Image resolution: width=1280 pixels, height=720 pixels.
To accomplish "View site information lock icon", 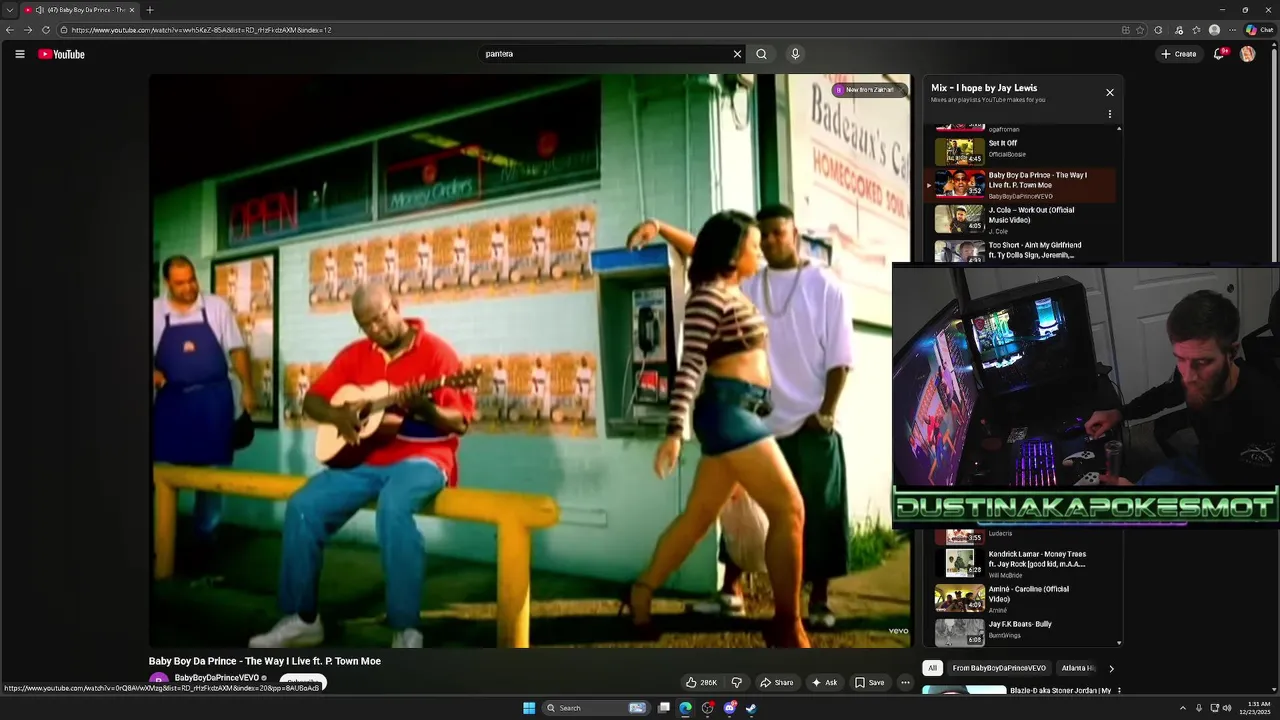I will [x=64, y=30].
